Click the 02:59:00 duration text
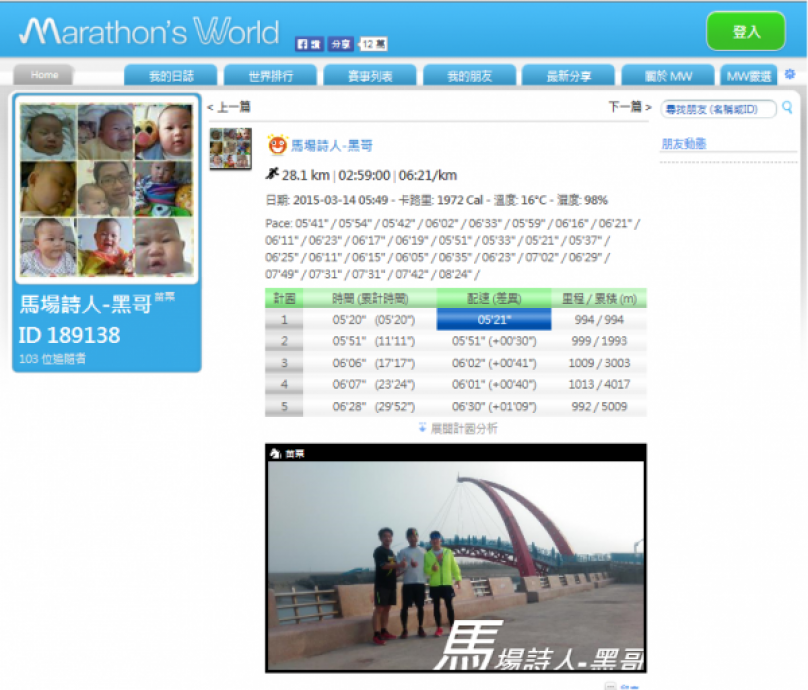Screen dimensions: 808x690 click(x=364, y=175)
